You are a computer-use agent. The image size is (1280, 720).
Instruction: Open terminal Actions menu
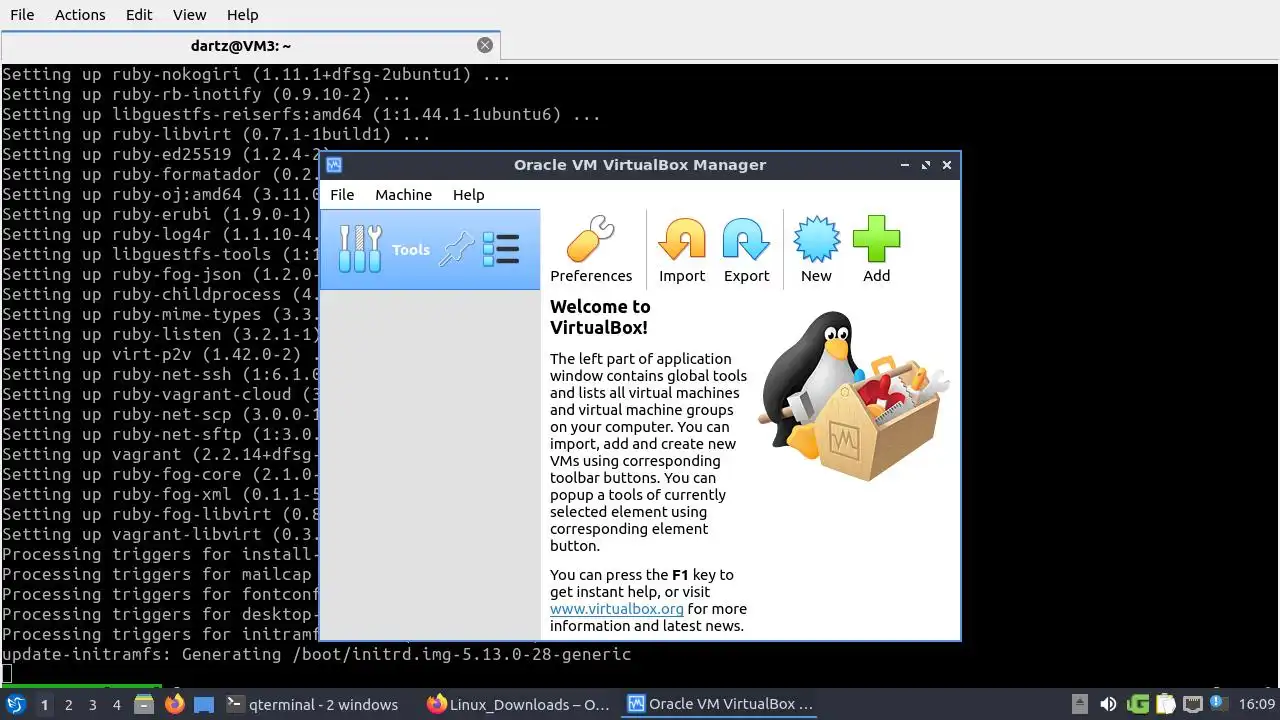[x=80, y=15]
